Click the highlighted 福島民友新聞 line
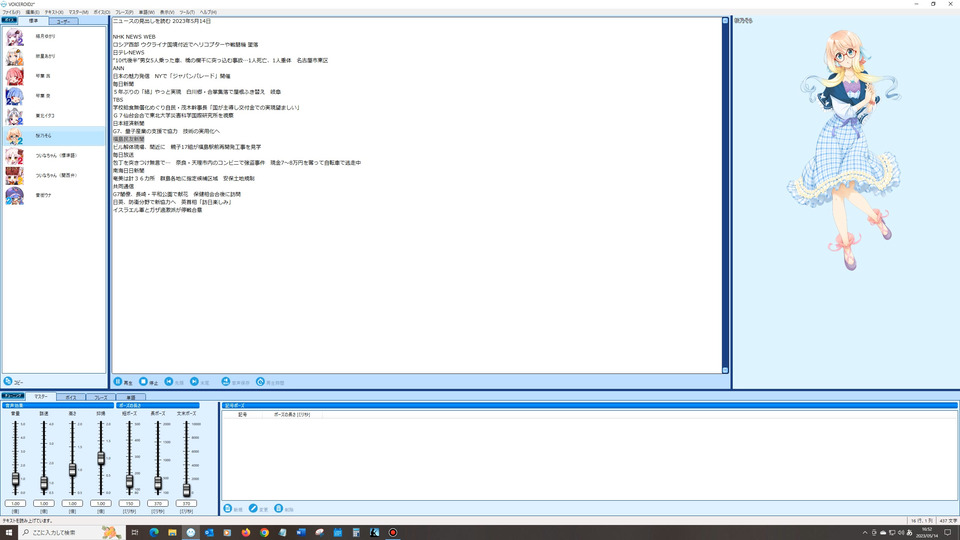The height and width of the screenshot is (540, 960). tap(129, 139)
